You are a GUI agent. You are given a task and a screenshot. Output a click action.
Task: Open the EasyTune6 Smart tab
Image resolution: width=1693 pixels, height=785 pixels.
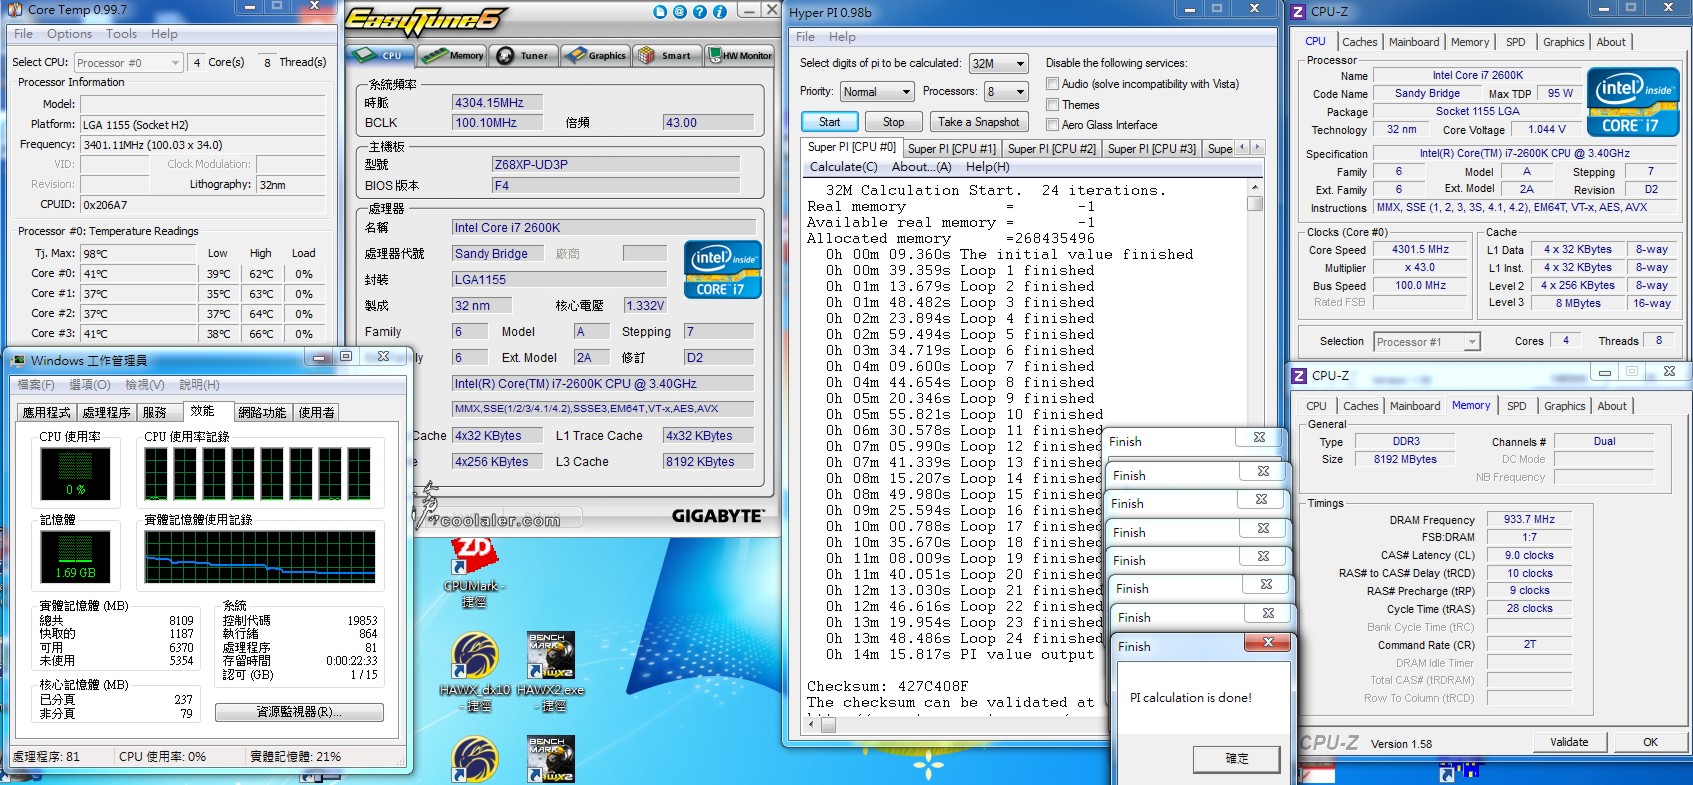[x=666, y=55]
